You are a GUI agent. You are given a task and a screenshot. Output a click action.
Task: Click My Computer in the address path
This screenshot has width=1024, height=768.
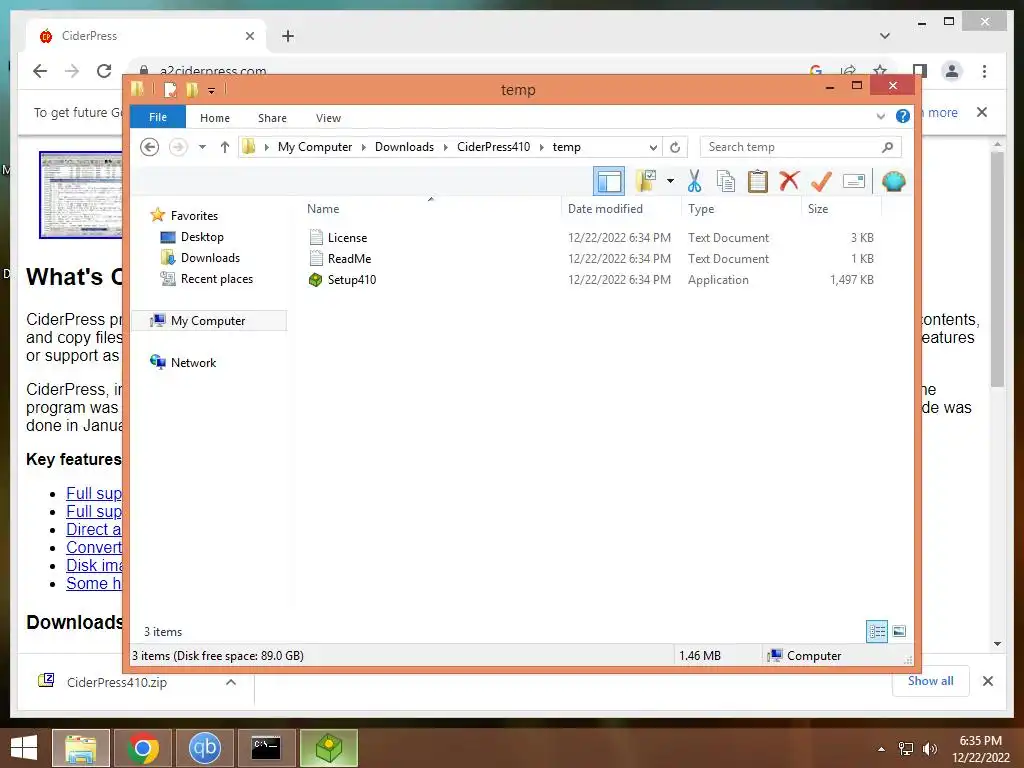point(315,147)
